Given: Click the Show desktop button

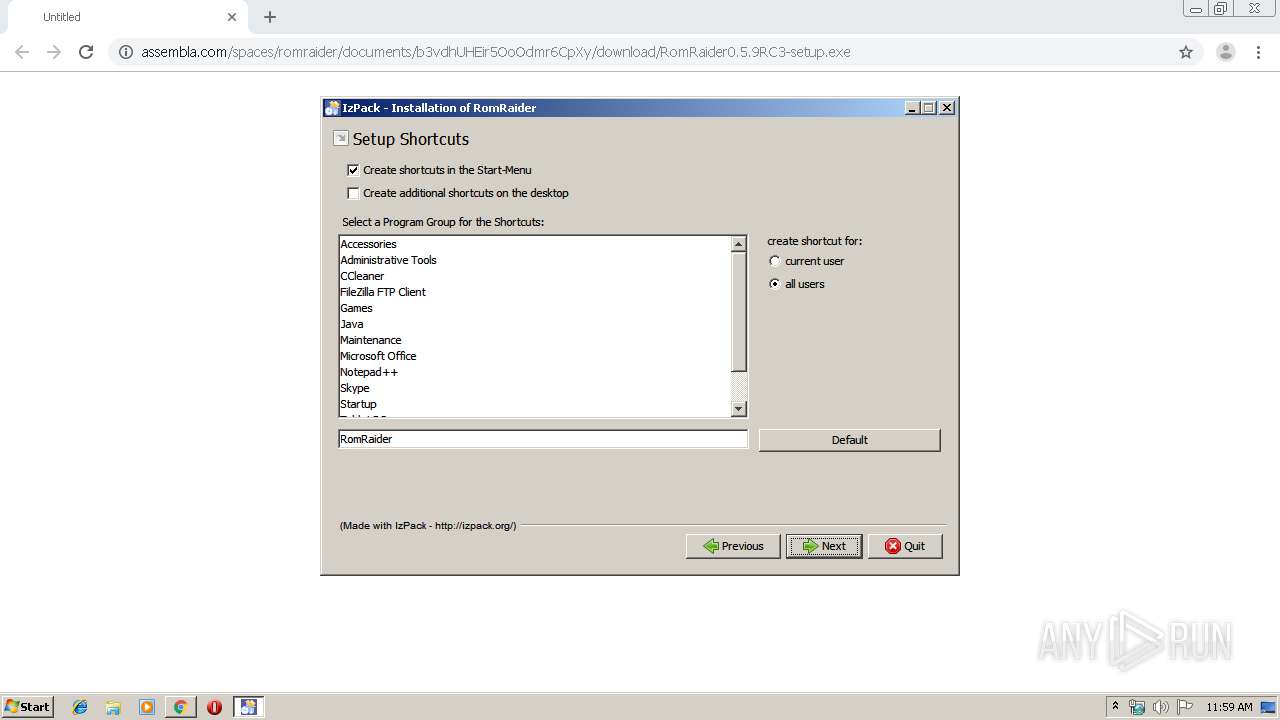Looking at the screenshot, I should [x=1270, y=707].
